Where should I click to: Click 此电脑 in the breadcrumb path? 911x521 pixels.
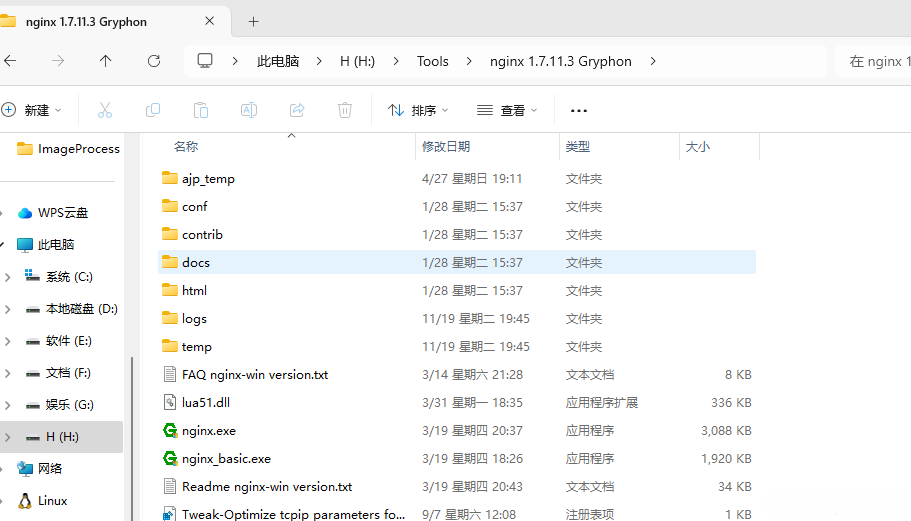click(x=278, y=61)
